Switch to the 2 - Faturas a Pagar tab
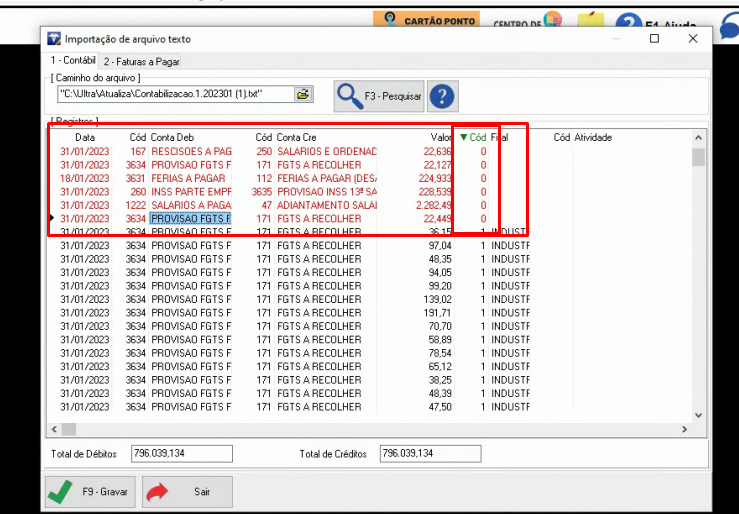 tap(141, 62)
